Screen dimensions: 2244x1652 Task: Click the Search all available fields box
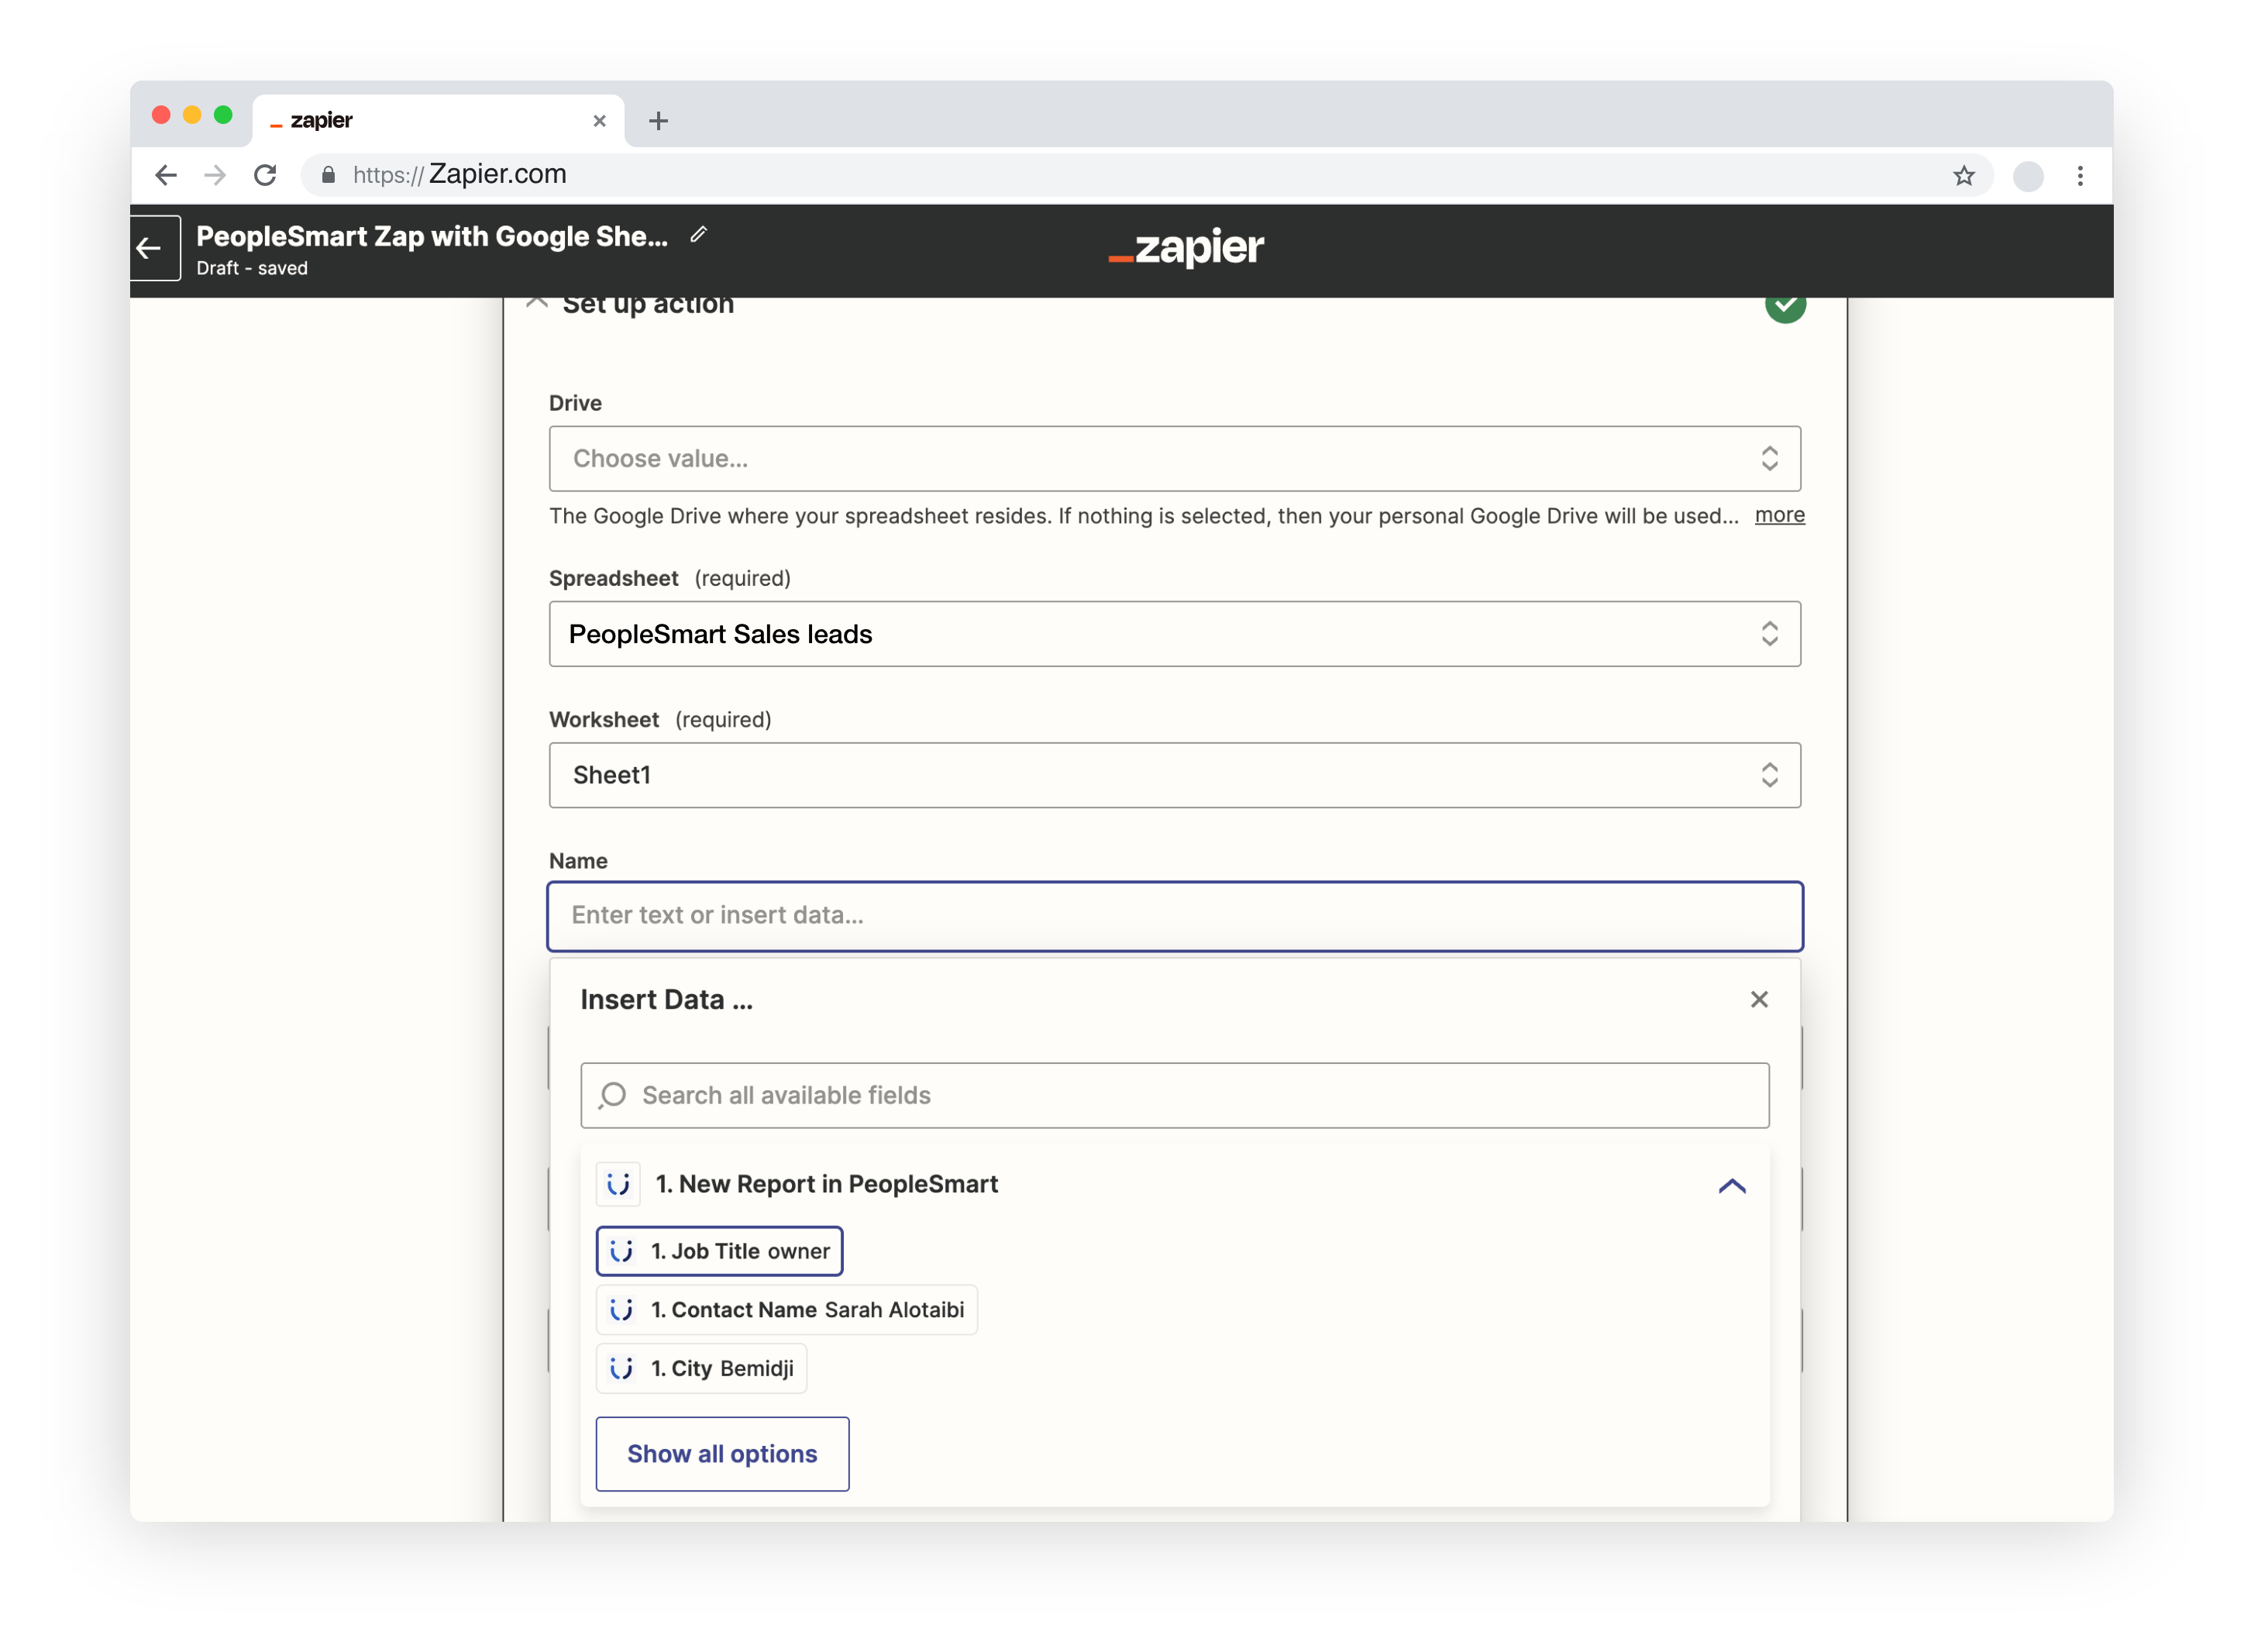pyautogui.click(x=1174, y=1095)
